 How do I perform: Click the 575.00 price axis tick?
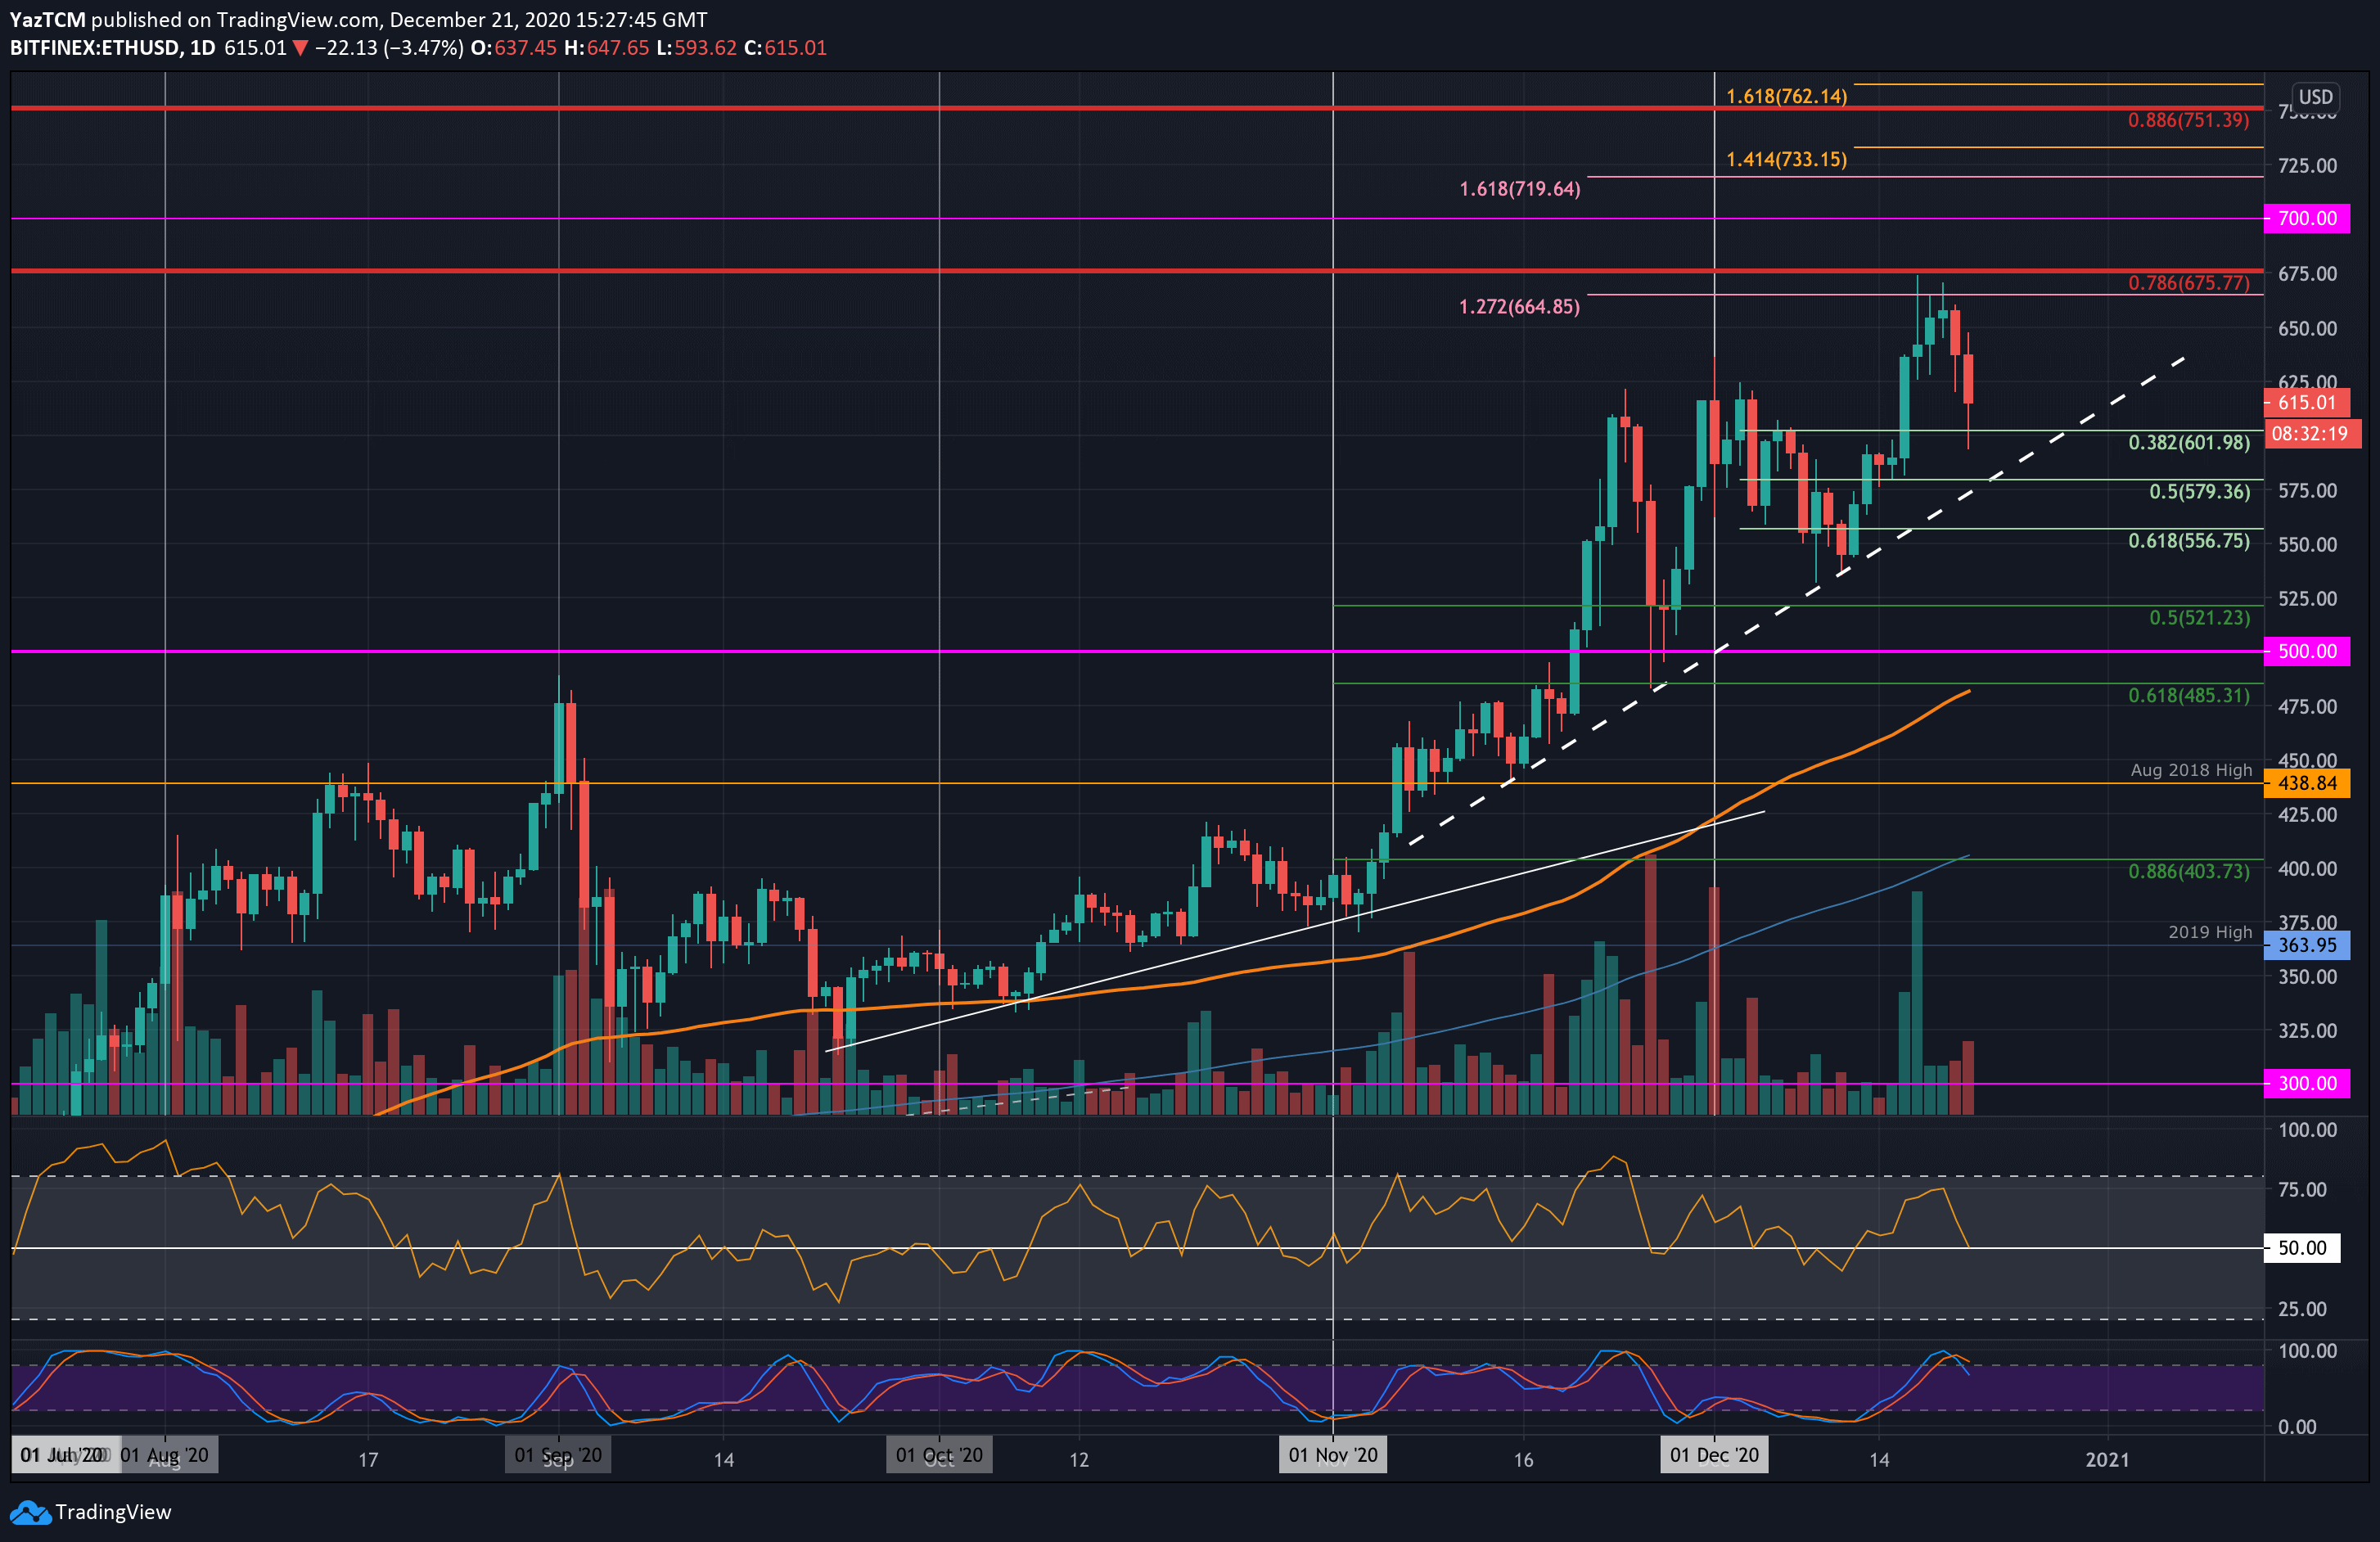tap(2307, 491)
